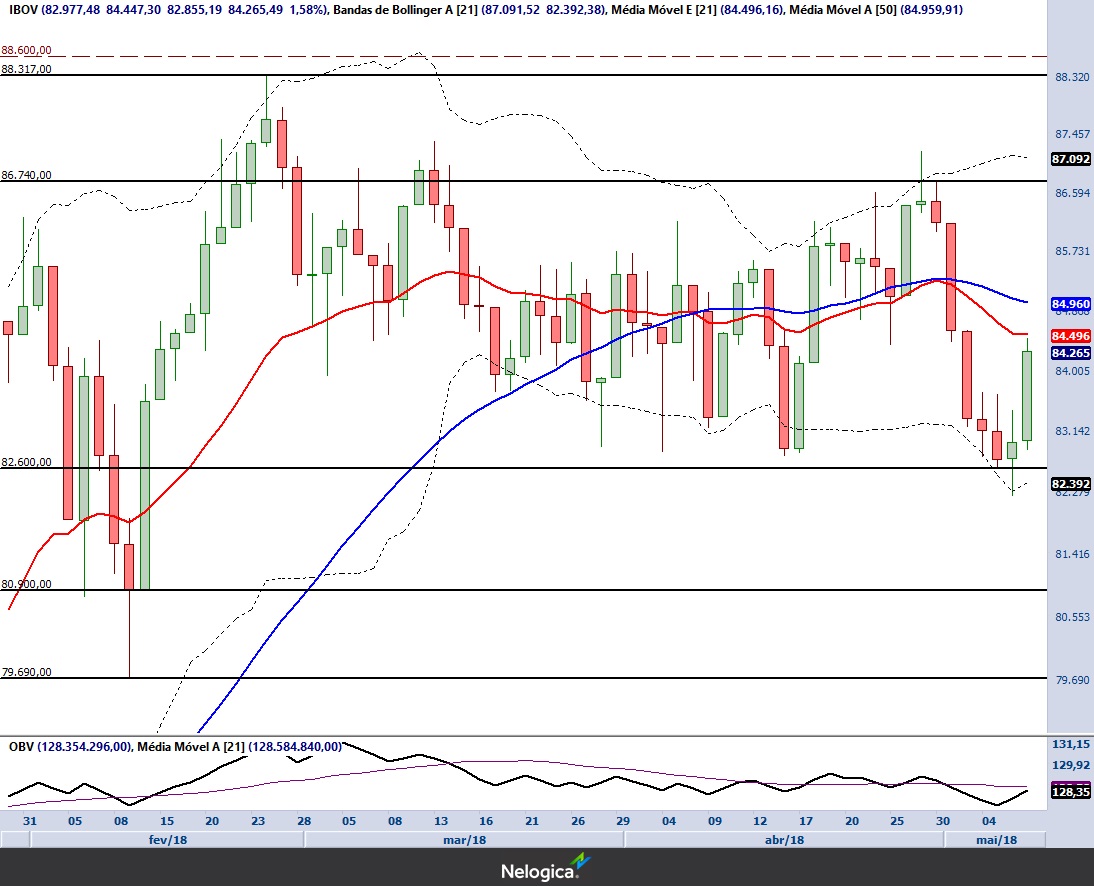Select the red 84.496 price tag
The height and width of the screenshot is (886, 1094).
1070,336
